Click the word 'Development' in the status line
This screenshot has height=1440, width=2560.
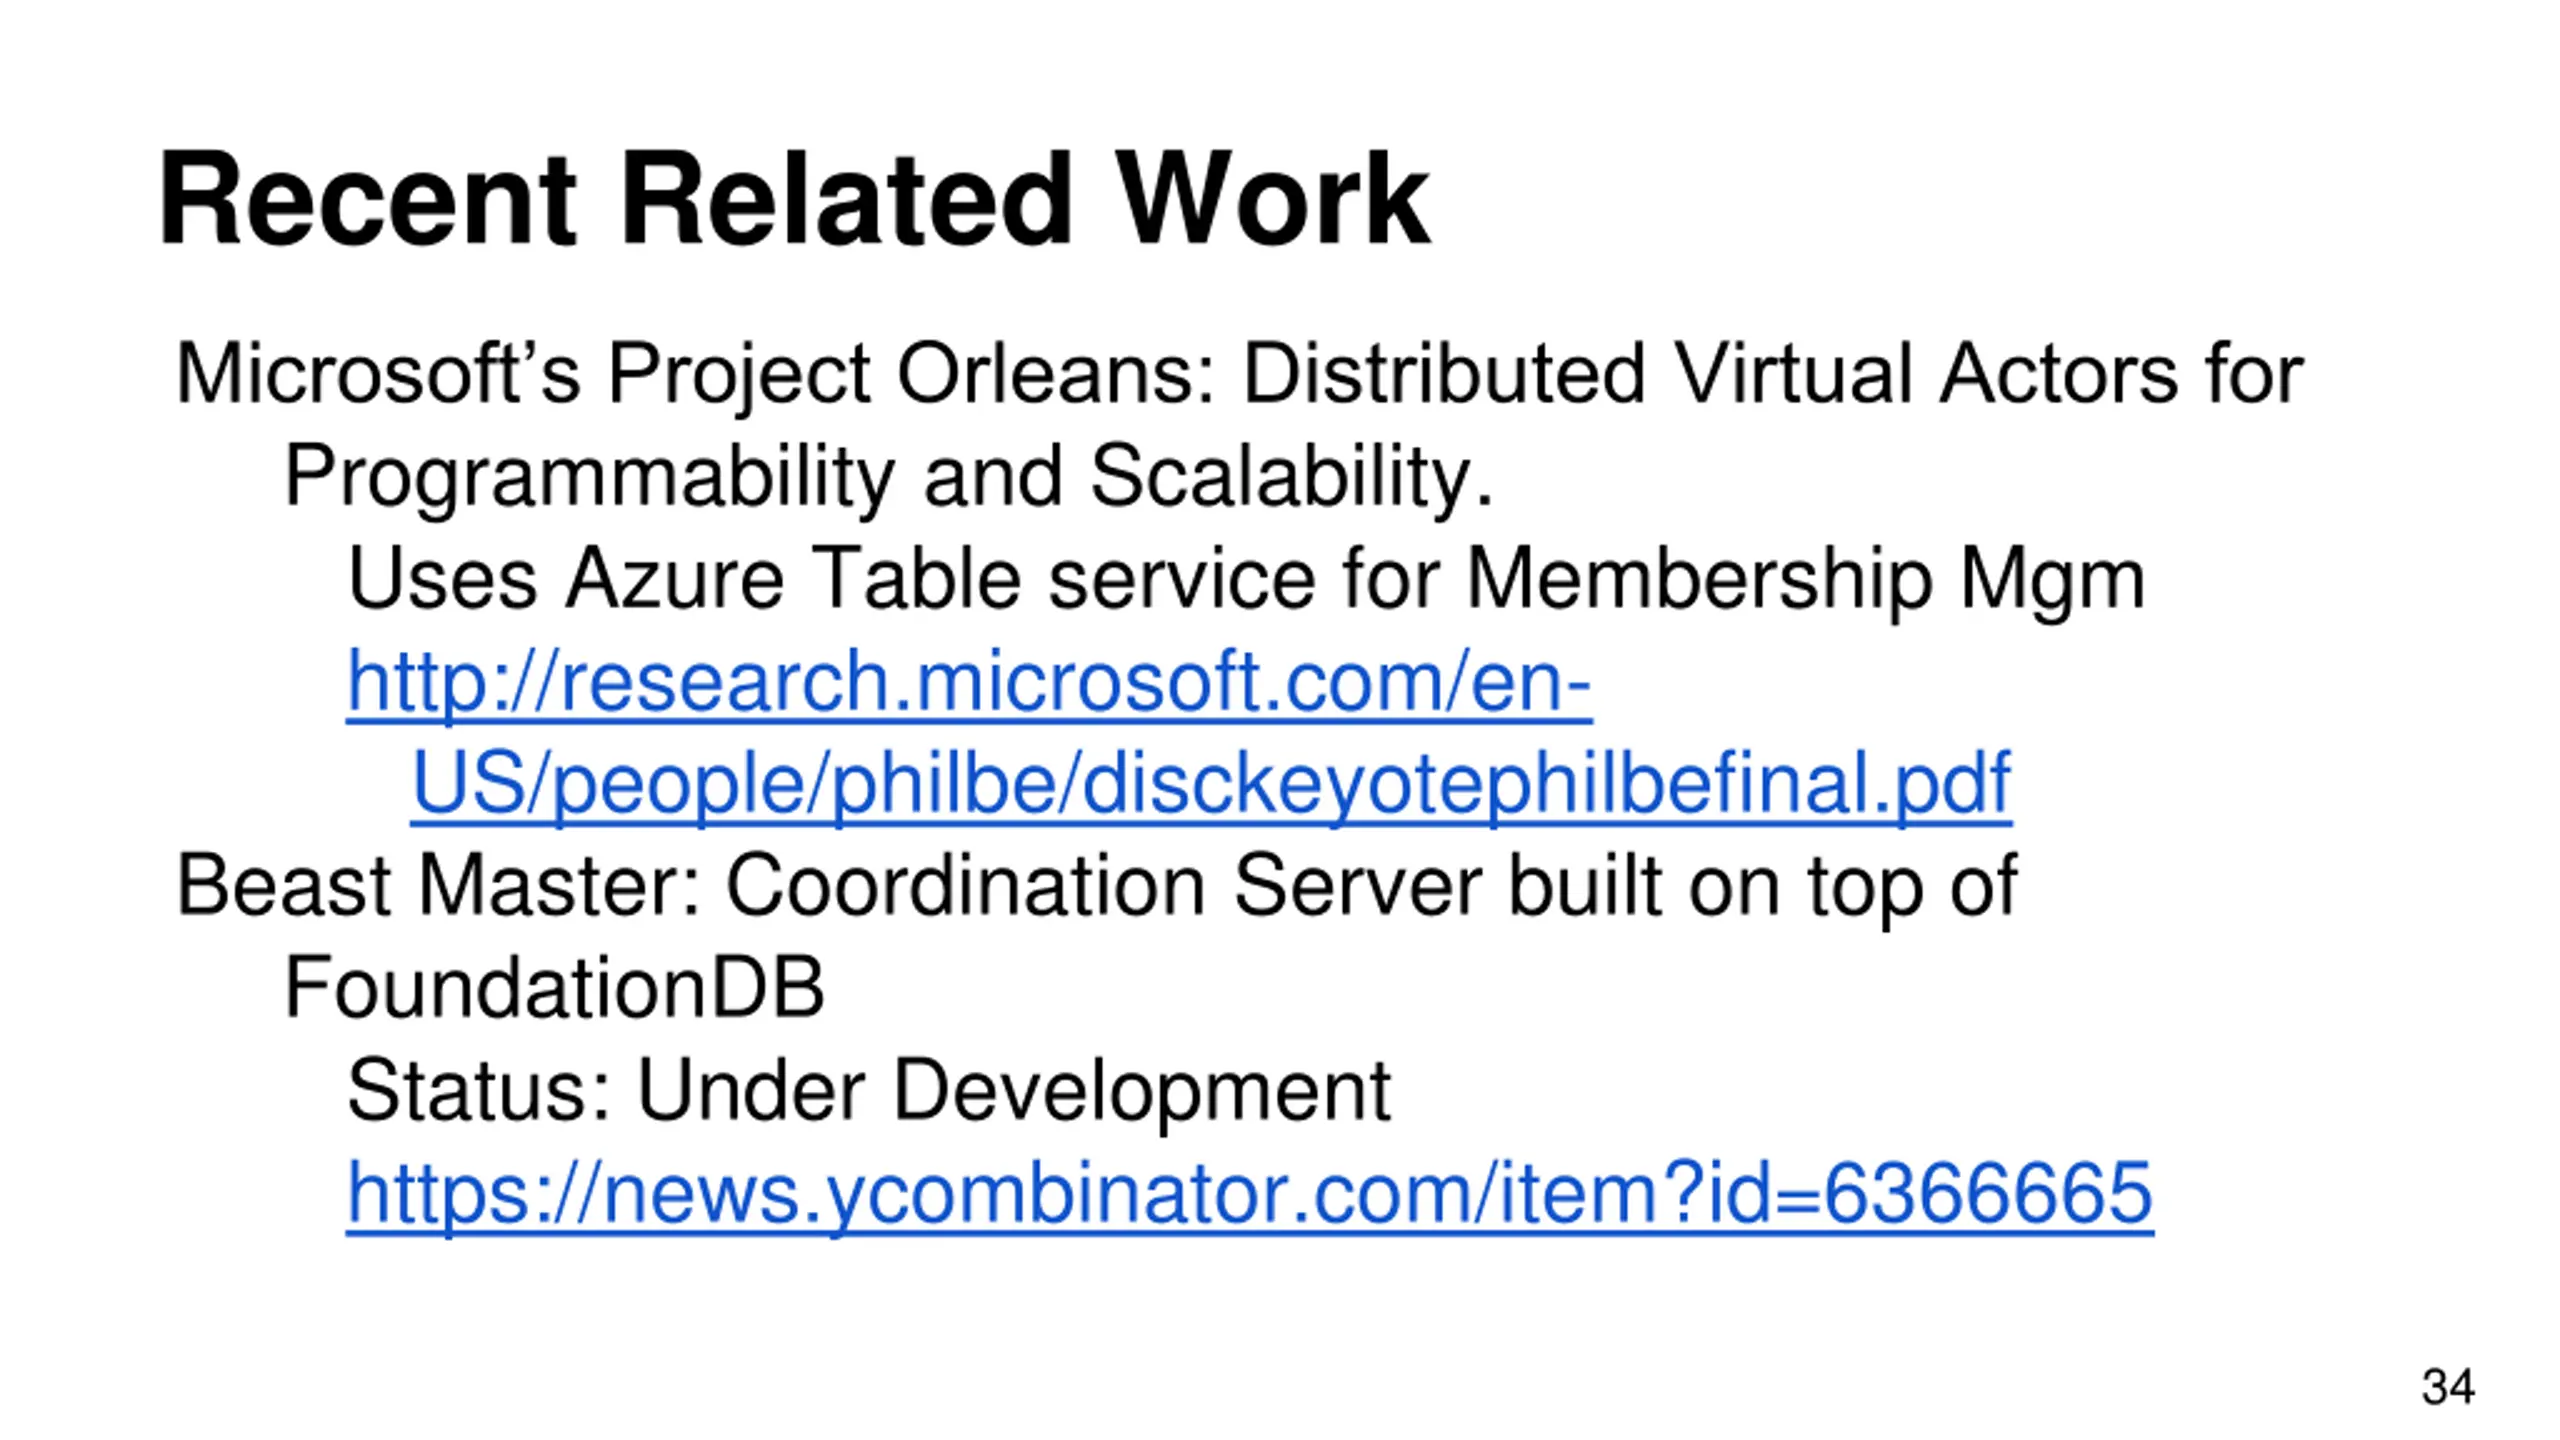click(x=1141, y=1090)
